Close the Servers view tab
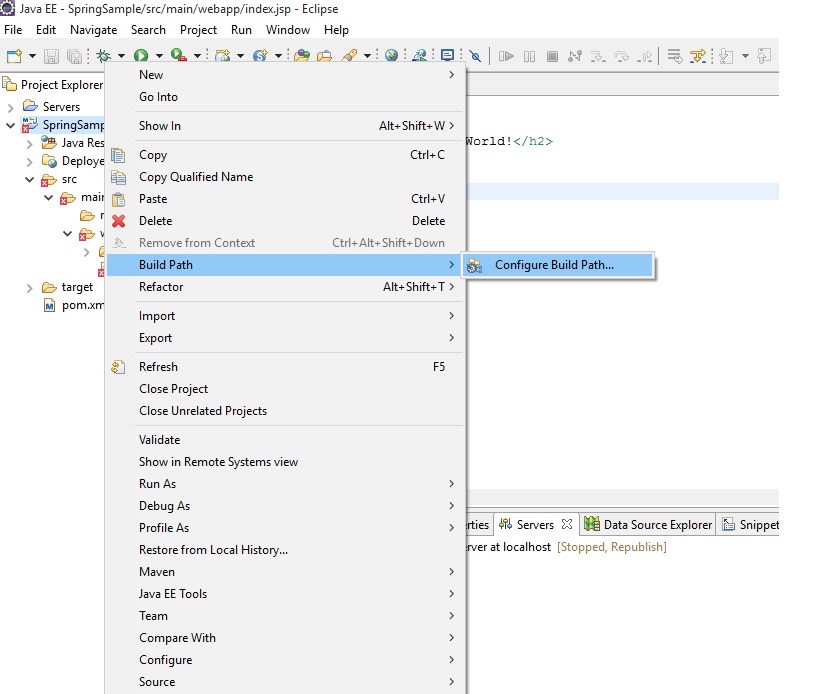Screen dimensions: 819x694 pyautogui.click(x=567, y=524)
